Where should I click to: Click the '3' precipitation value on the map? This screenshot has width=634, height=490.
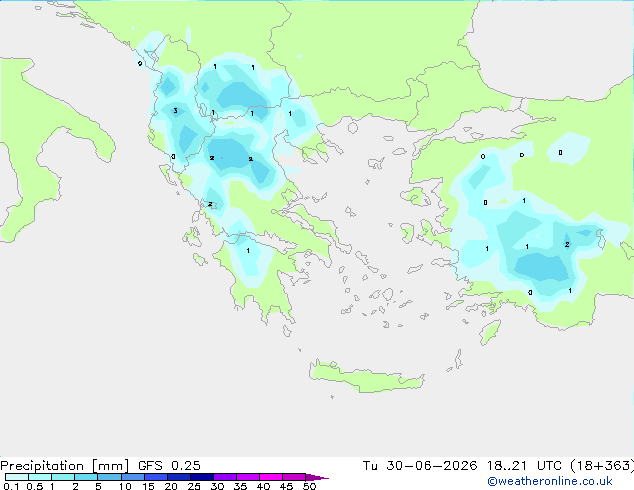click(175, 110)
